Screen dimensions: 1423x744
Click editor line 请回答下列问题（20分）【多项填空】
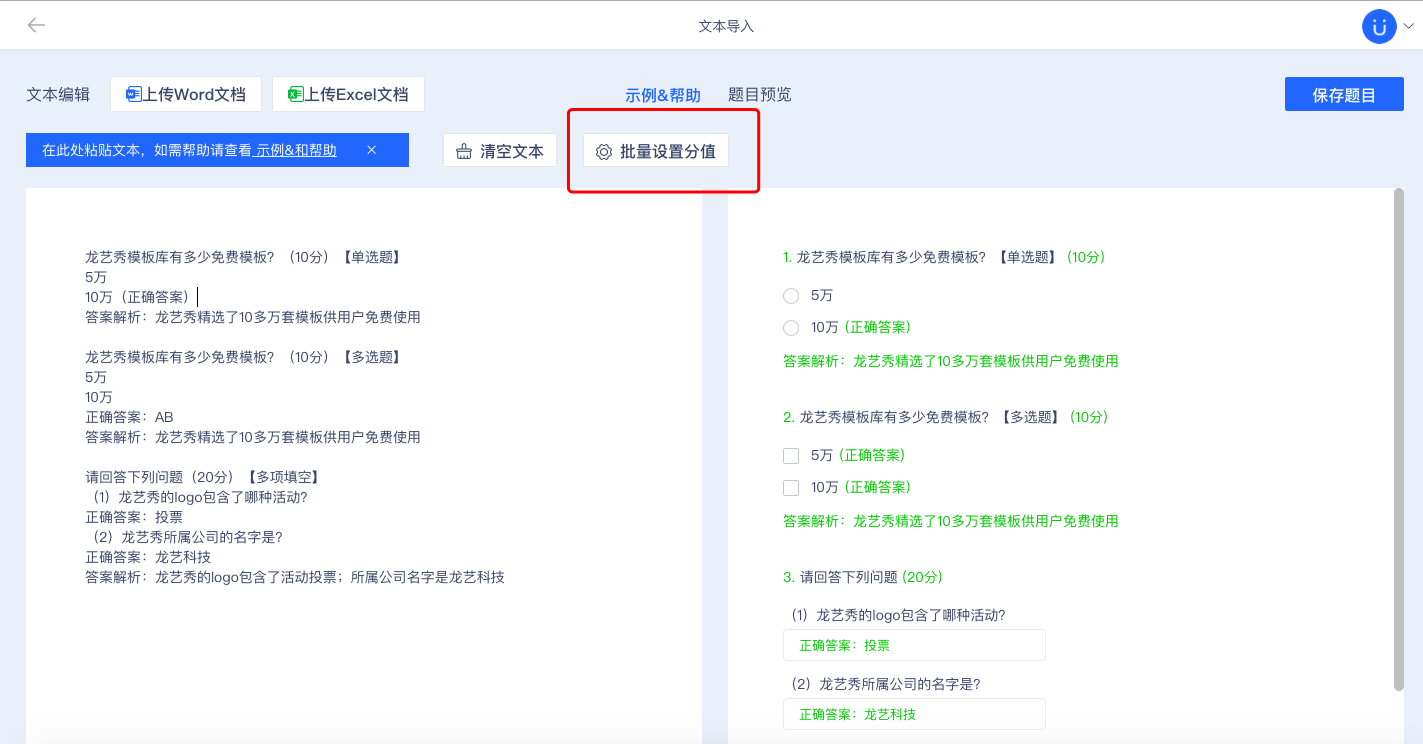pyautogui.click(x=203, y=477)
